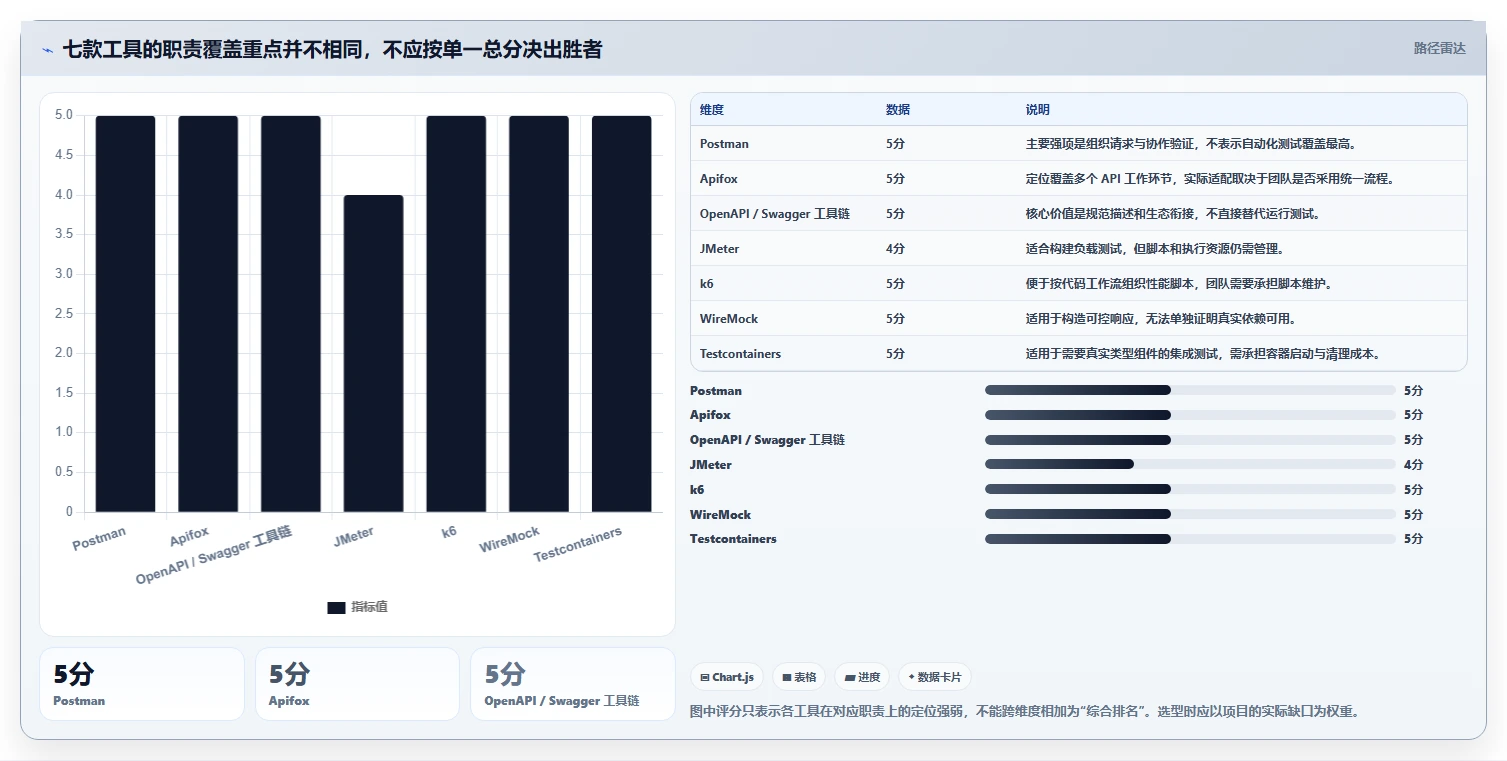Select the 表格 chip
The width and height of the screenshot is (1507, 761).
click(x=799, y=677)
